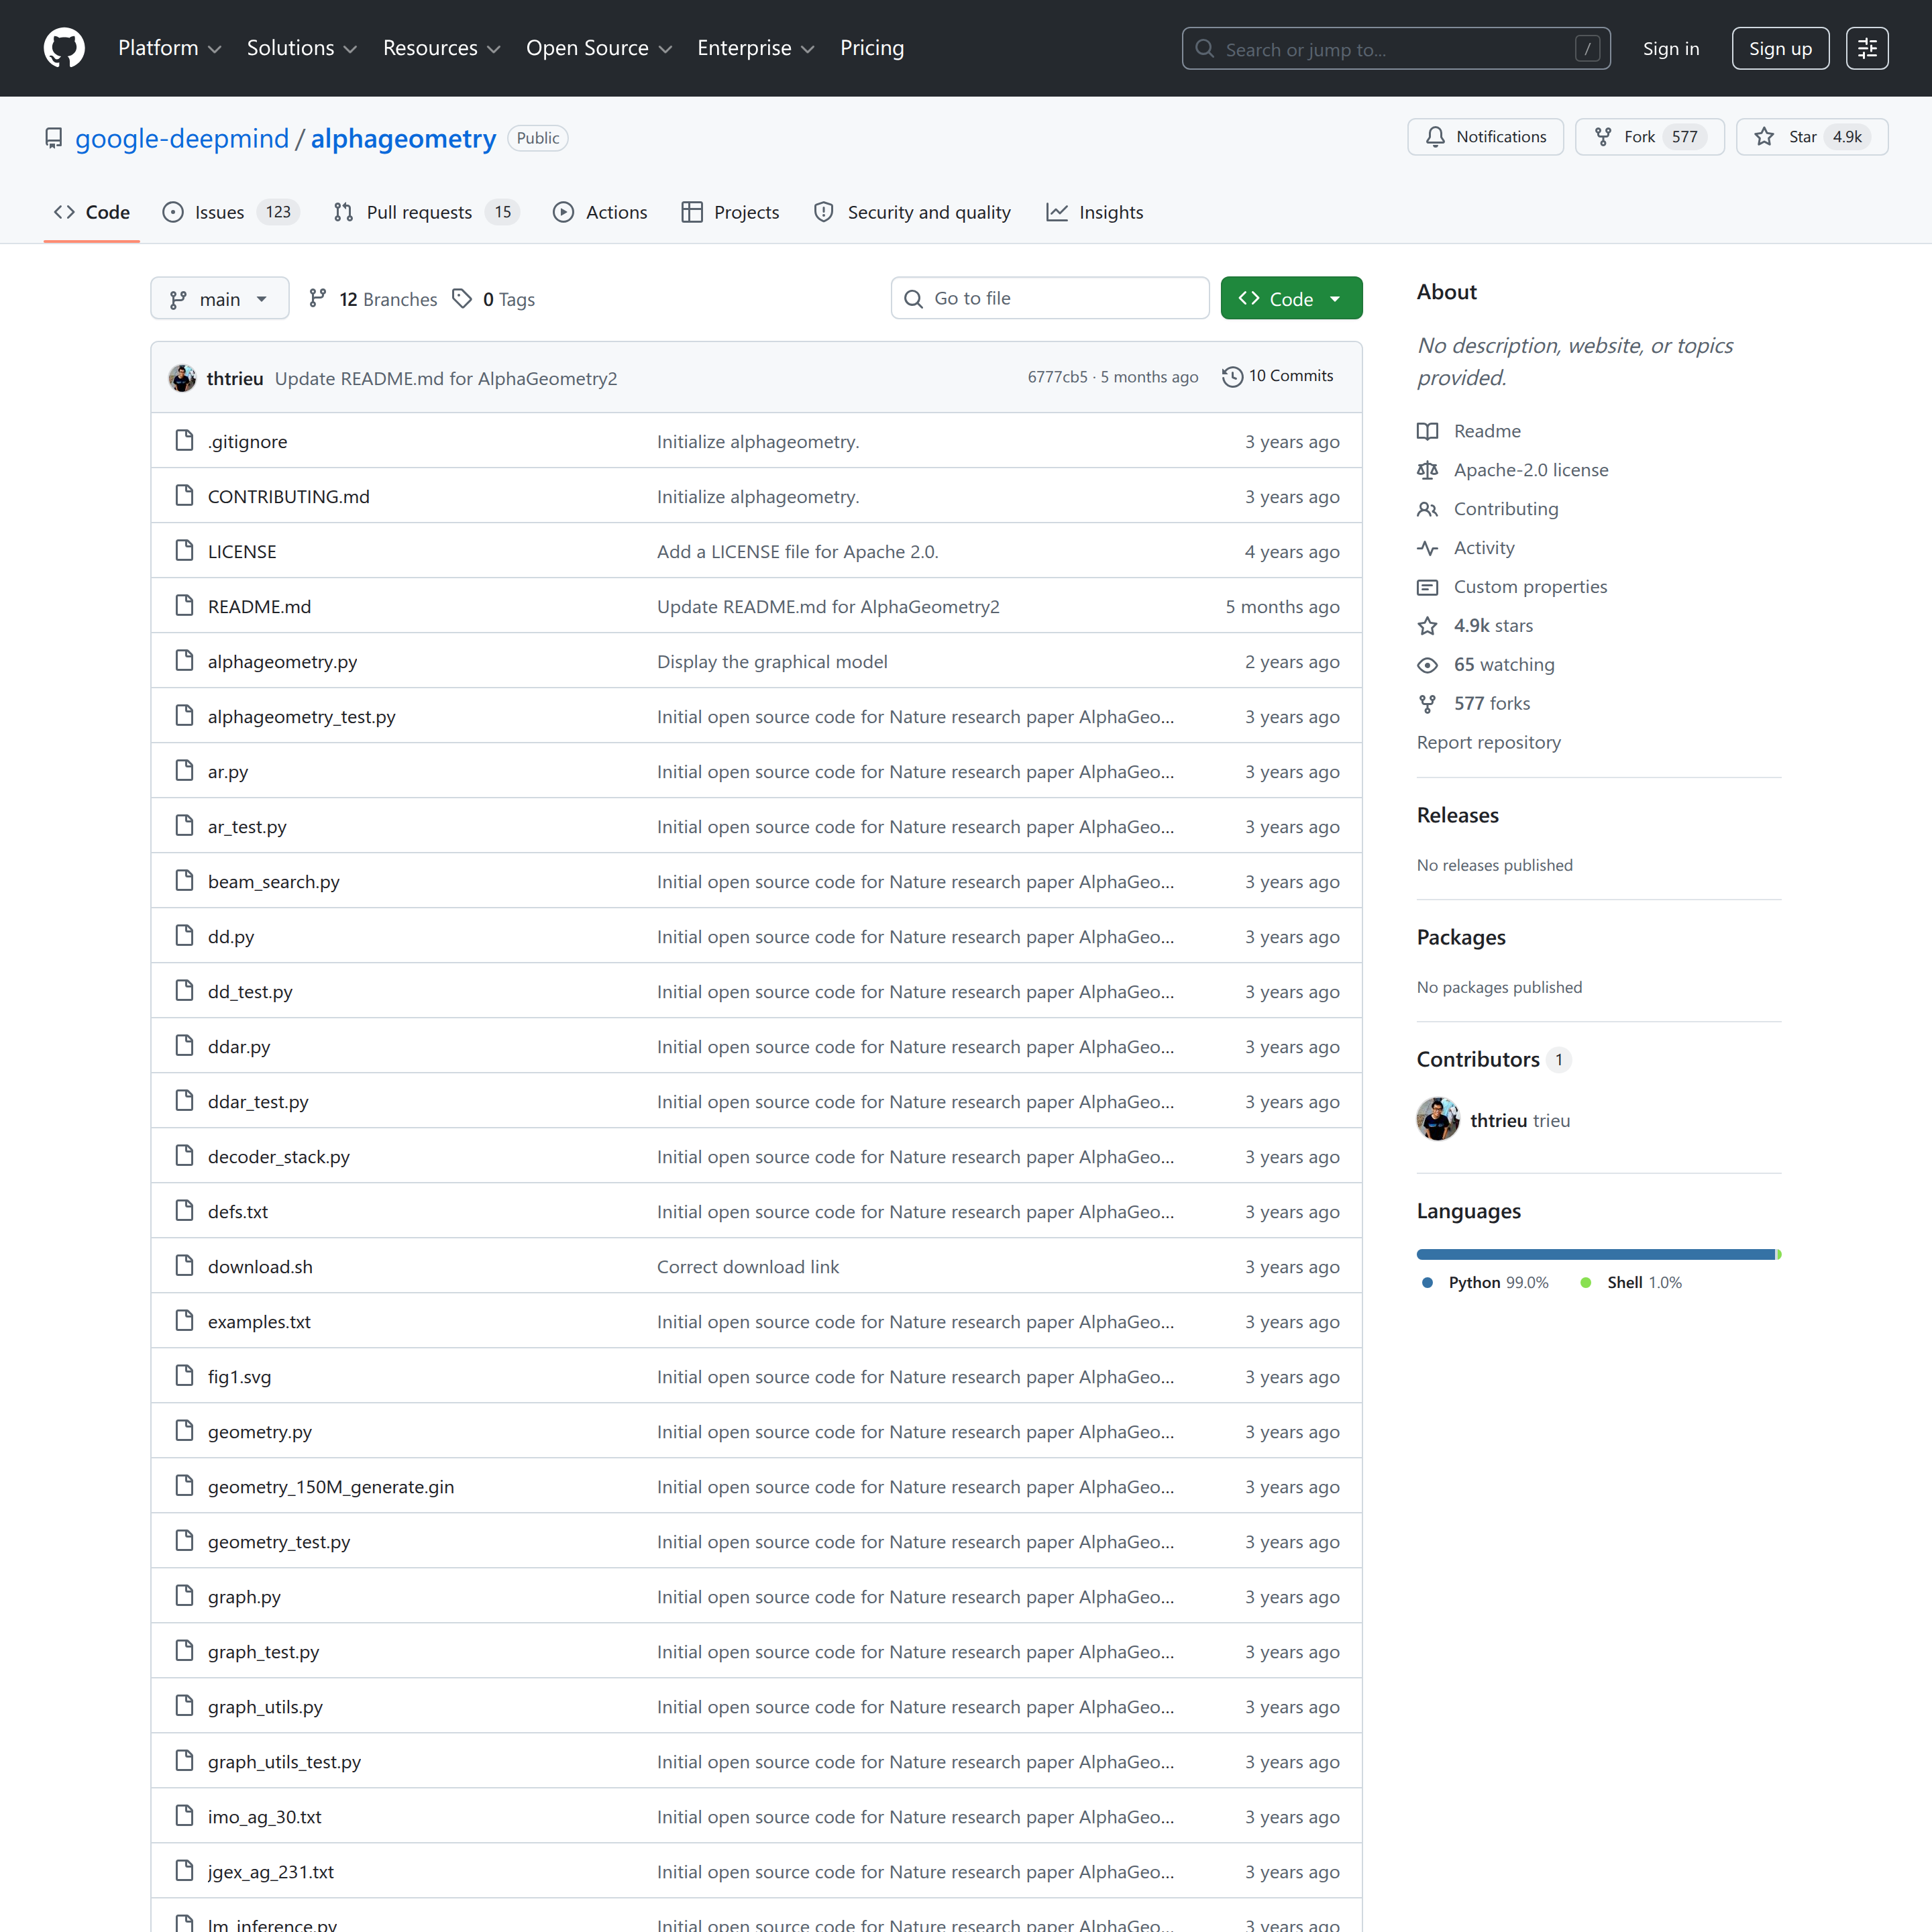This screenshot has width=1932, height=1932.
Task: Open the Insights tab
Action: click(1095, 212)
